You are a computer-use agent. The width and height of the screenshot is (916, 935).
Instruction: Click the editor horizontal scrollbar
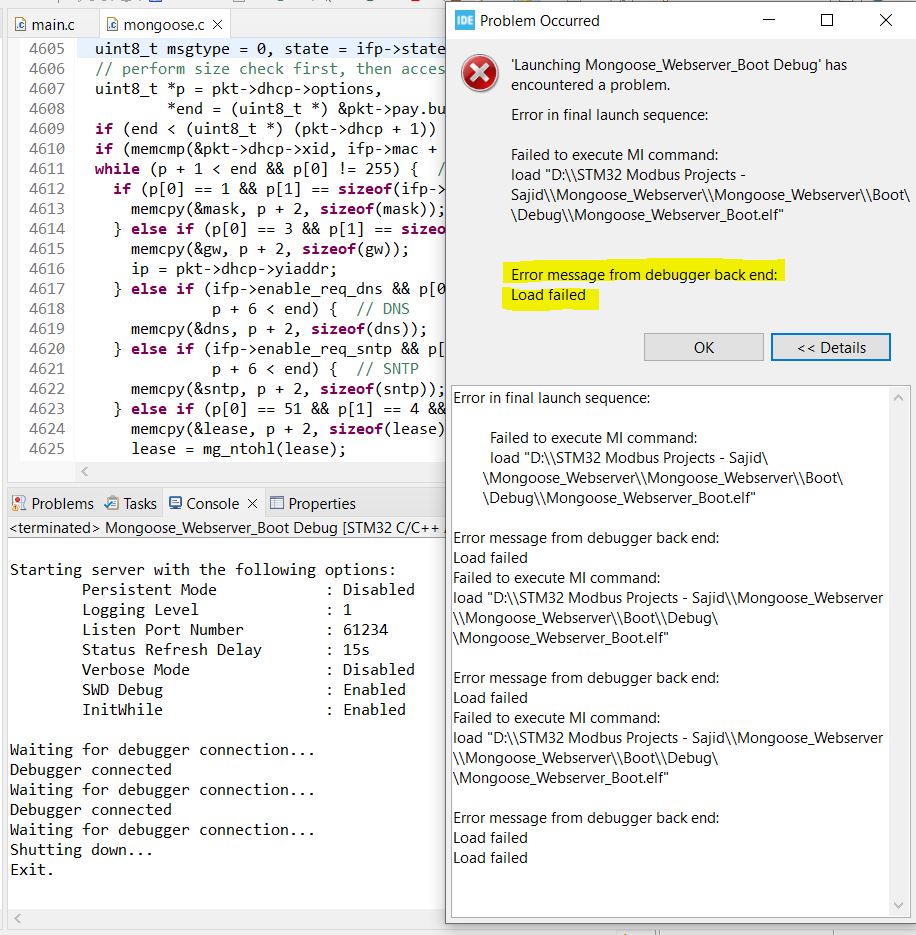pyautogui.click(x=250, y=471)
